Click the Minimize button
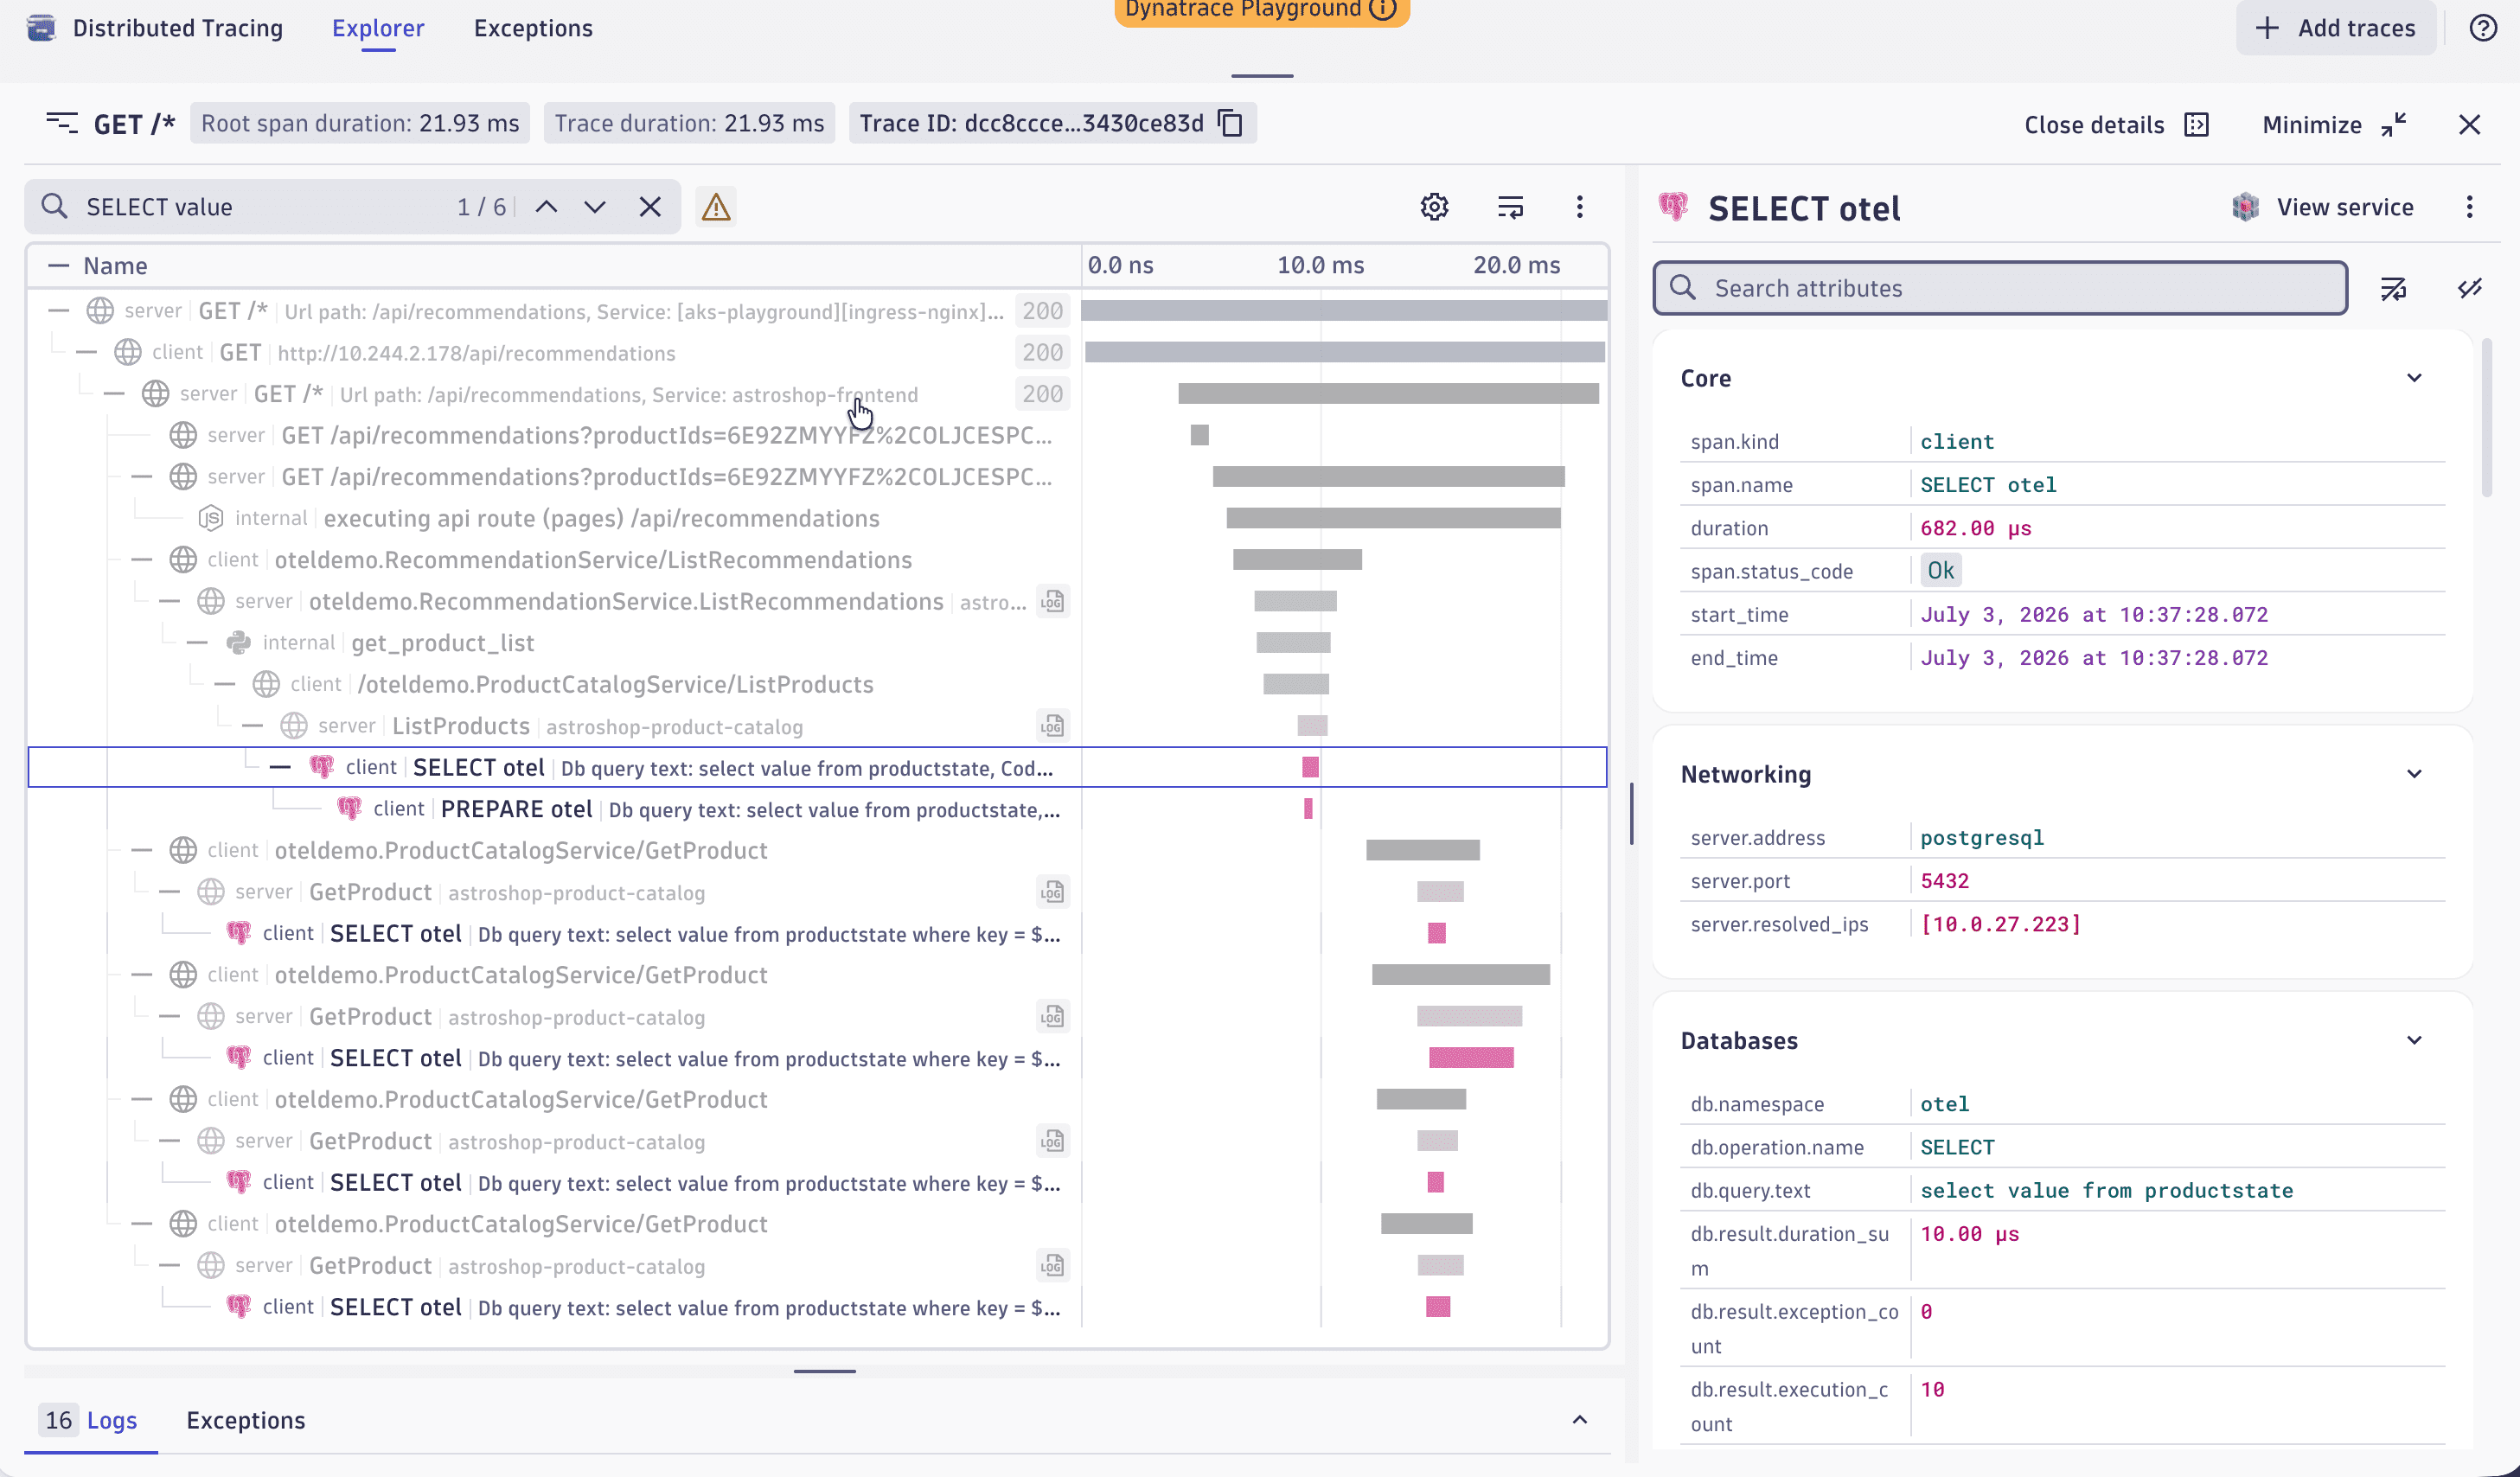The height and width of the screenshot is (1477, 2520). tap(2334, 125)
